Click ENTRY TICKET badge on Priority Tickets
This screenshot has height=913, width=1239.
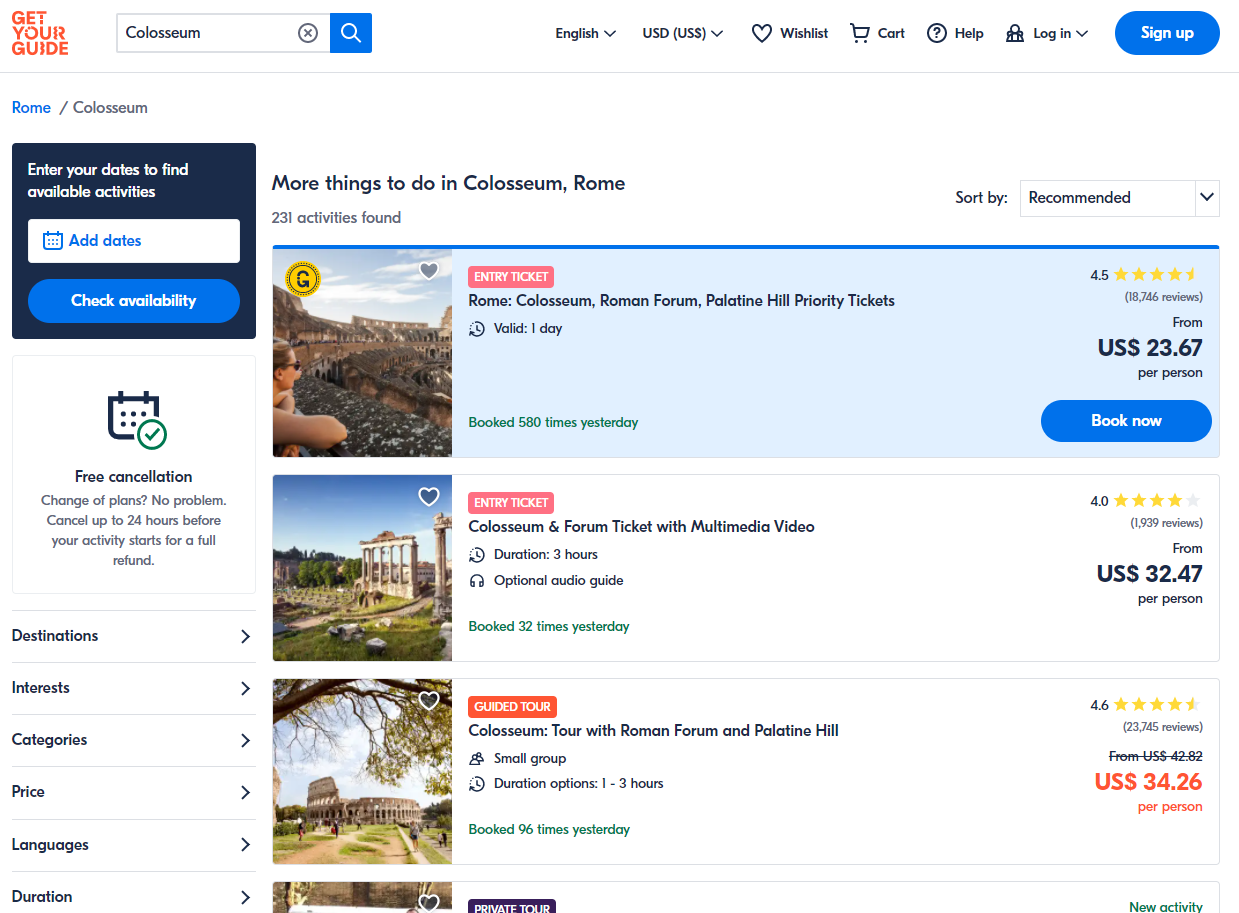[511, 277]
